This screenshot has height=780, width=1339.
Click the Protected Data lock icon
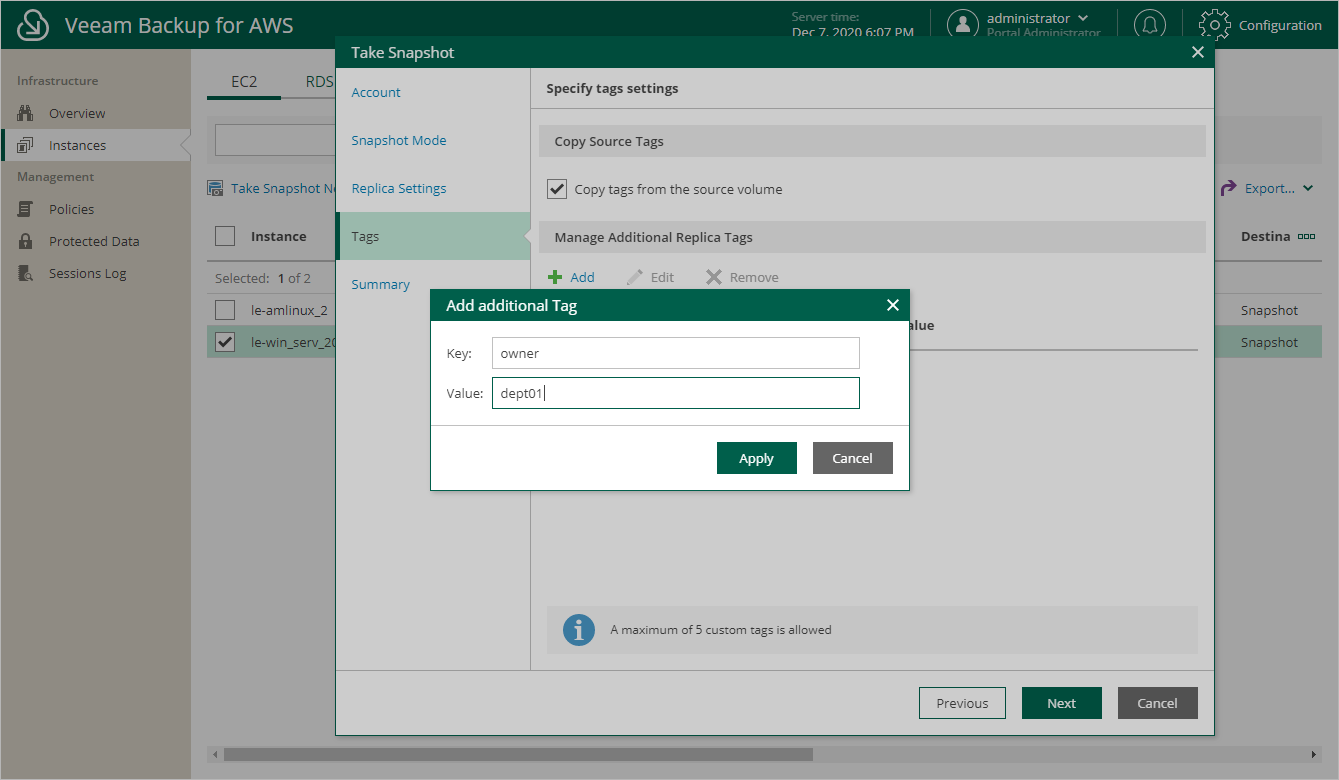tap(26, 241)
